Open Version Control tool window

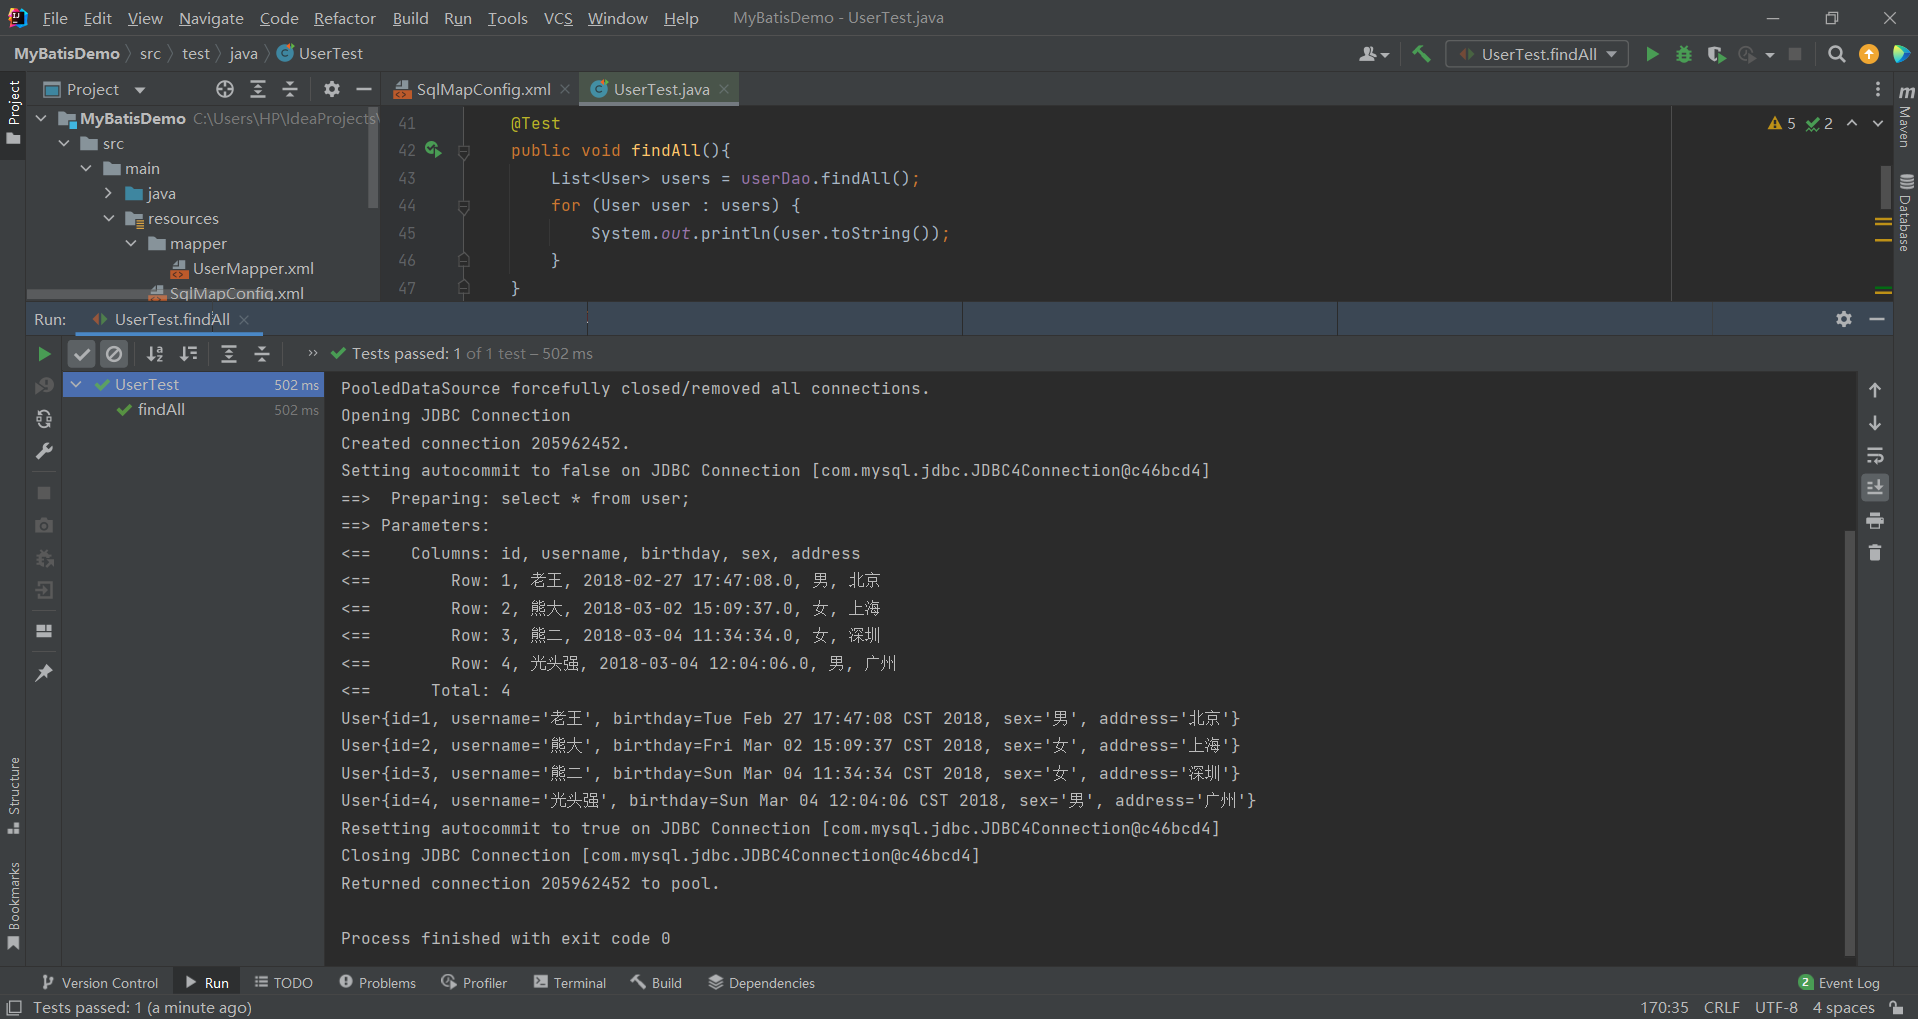(100, 983)
